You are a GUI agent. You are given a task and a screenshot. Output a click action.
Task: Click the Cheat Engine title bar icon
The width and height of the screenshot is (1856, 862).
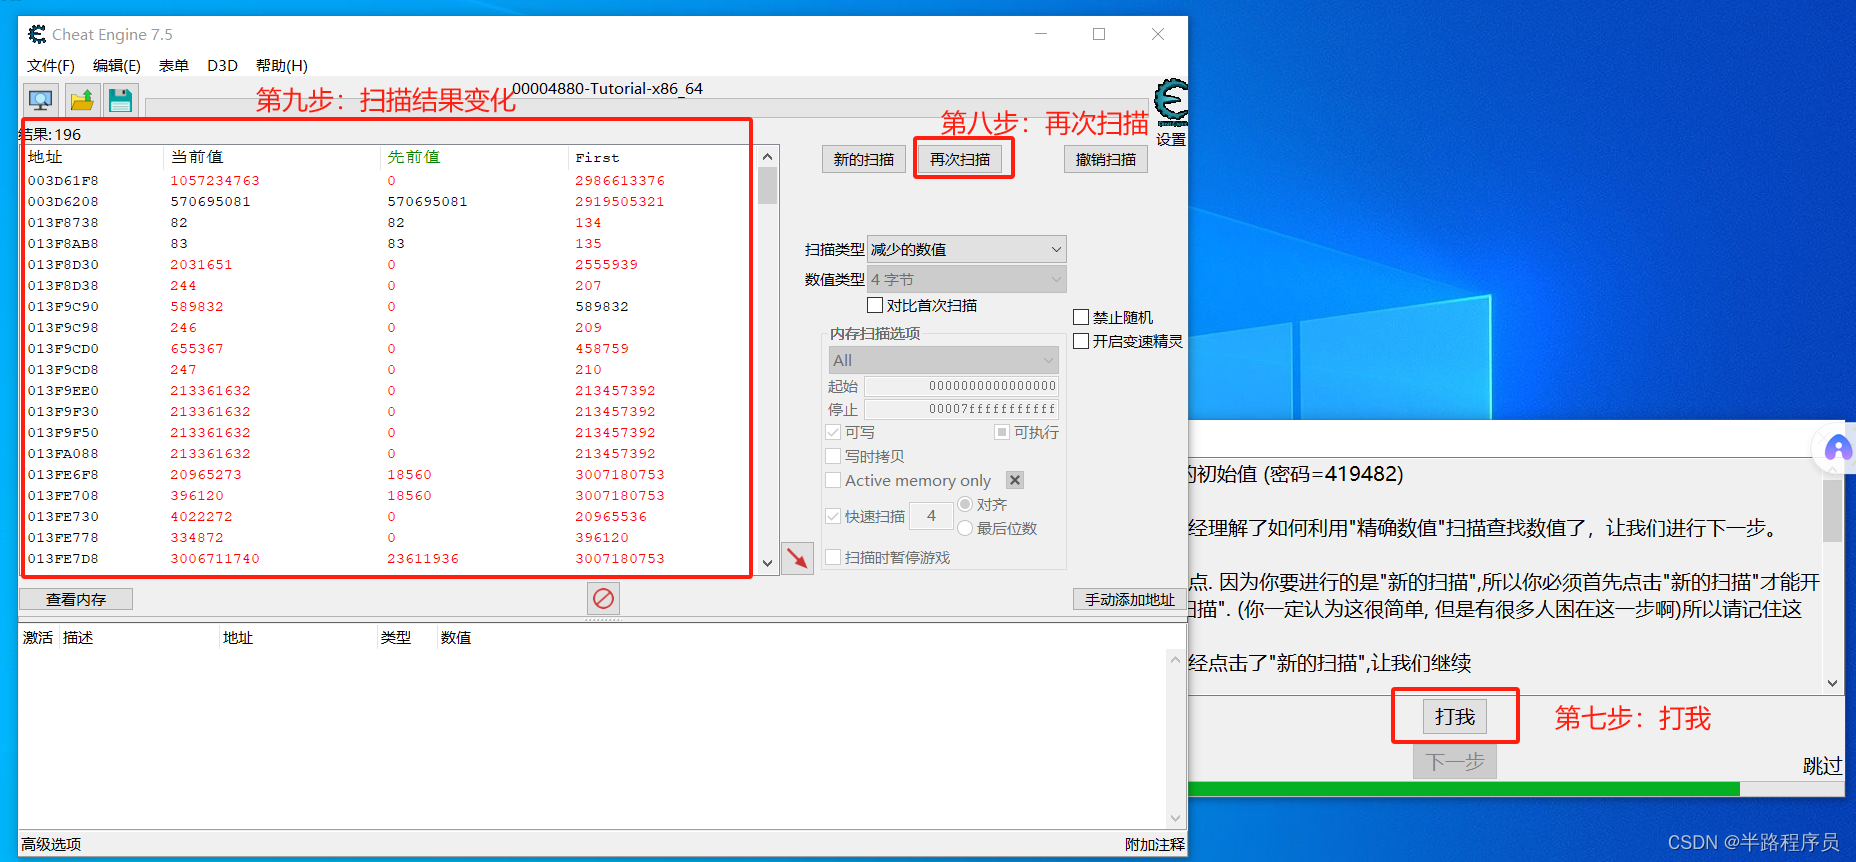pyautogui.click(x=37, y=34)
